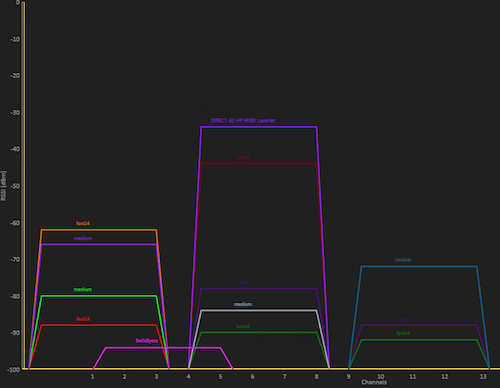Select channel 7 tick label
500x388 pixels.
click(x=284, y=377)
